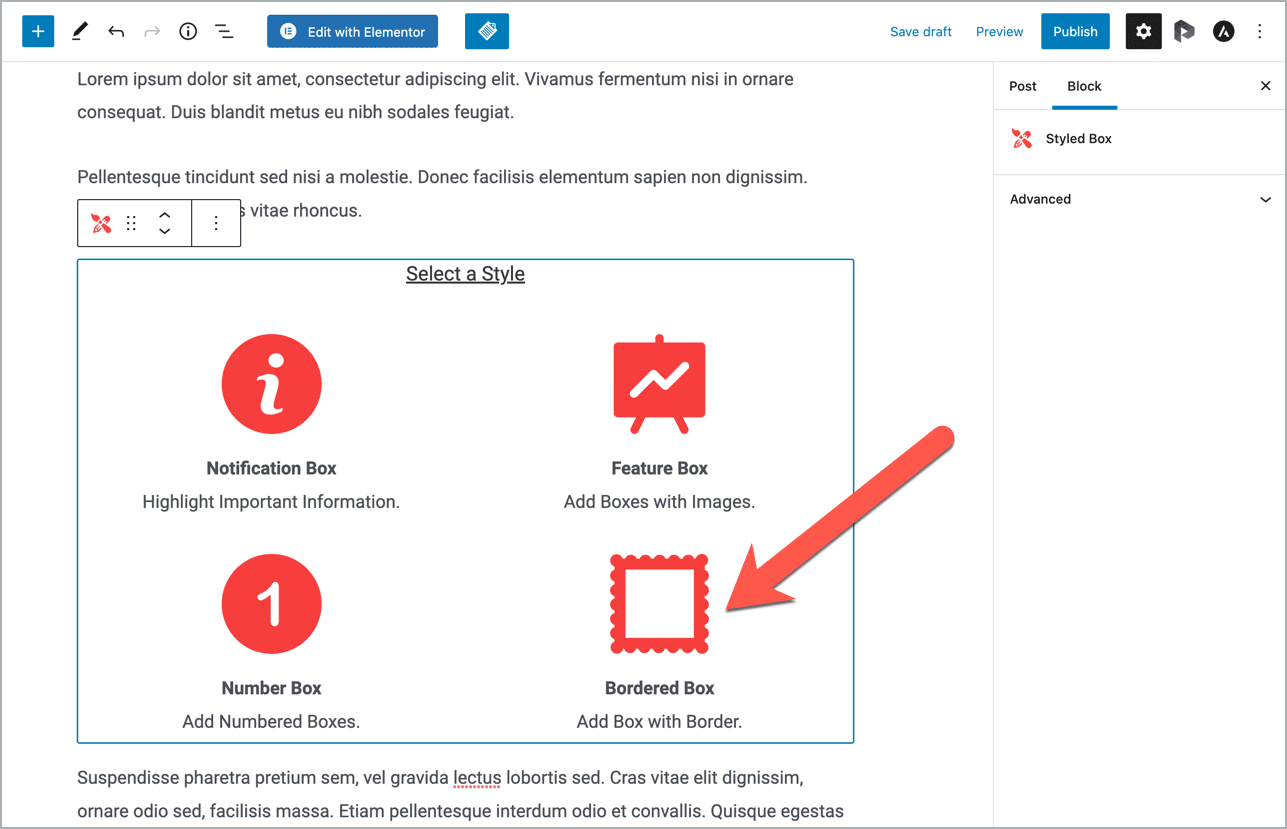Screen dimensions: 1287x829
Task: Toggle the Settings sidebar with the gear icon
Action: coord(1143,31)
